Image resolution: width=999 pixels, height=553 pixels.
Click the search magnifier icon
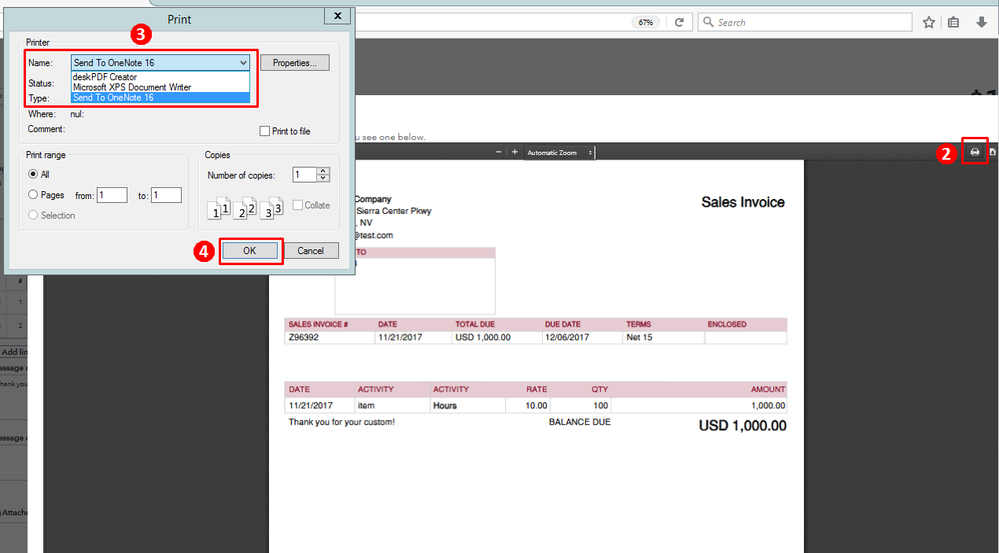tap(708, 22)
